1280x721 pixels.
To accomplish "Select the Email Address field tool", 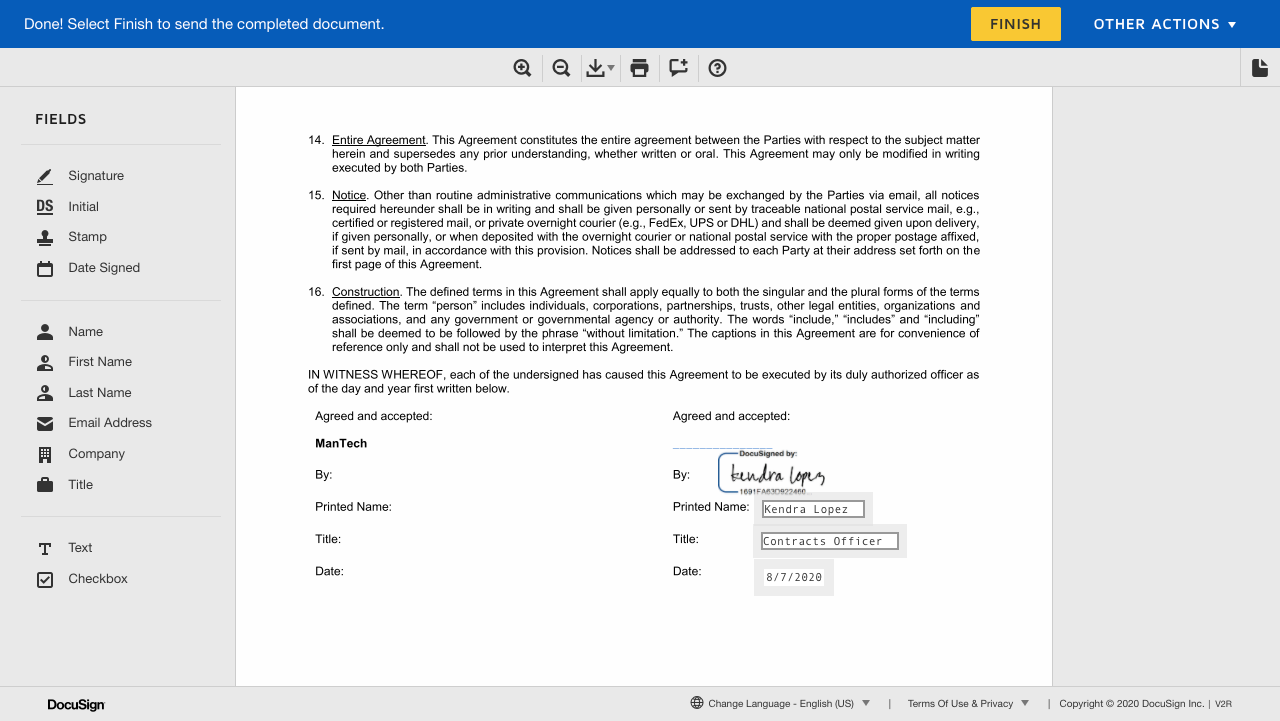I will click(109, 422).
